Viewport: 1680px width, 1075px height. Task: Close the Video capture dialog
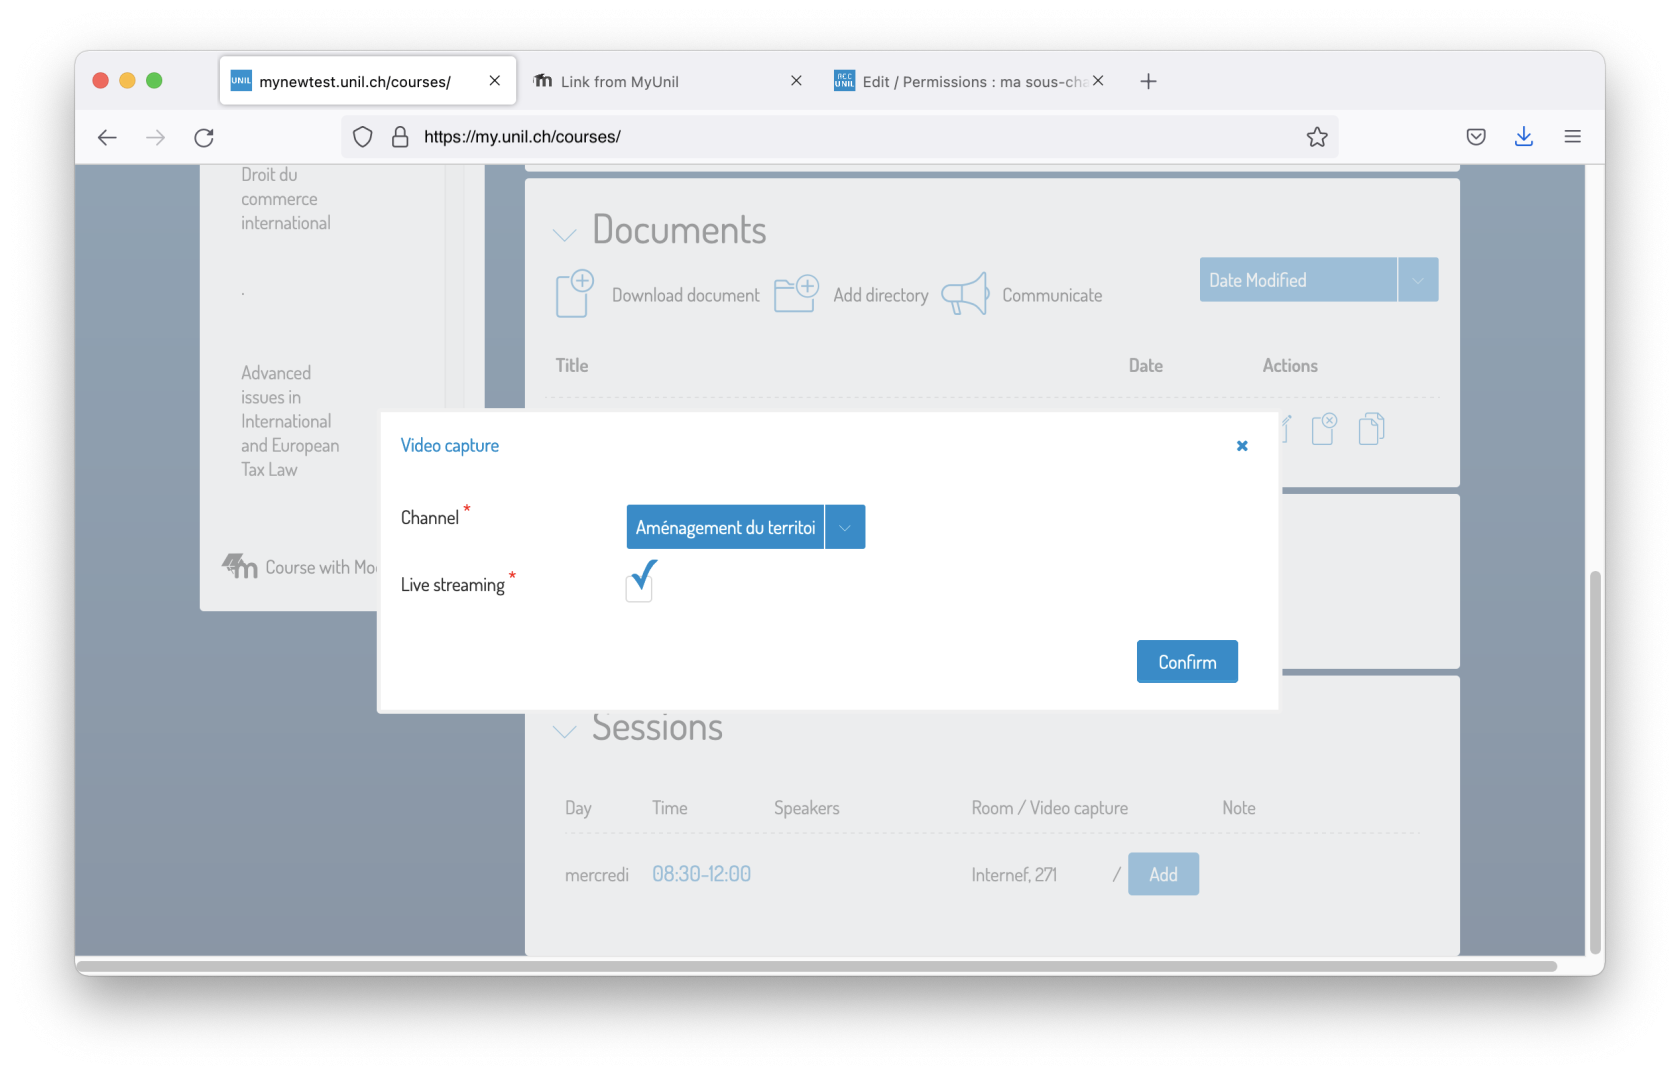tap(1242, 446)
